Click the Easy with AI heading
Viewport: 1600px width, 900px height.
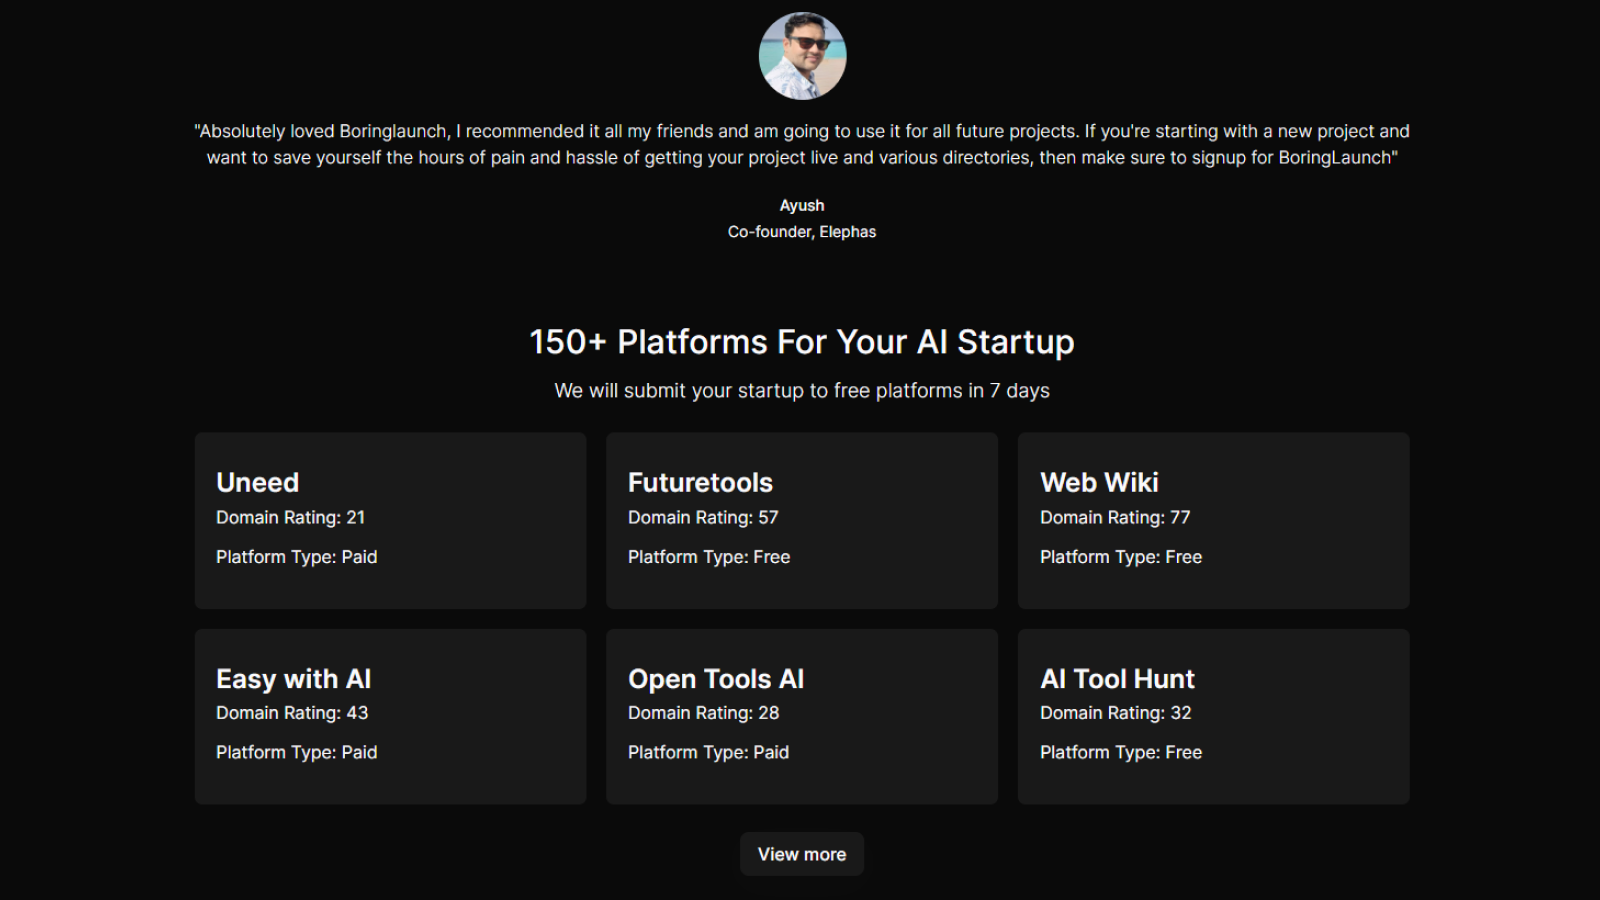pyautogui.click(x=294, y=679)
